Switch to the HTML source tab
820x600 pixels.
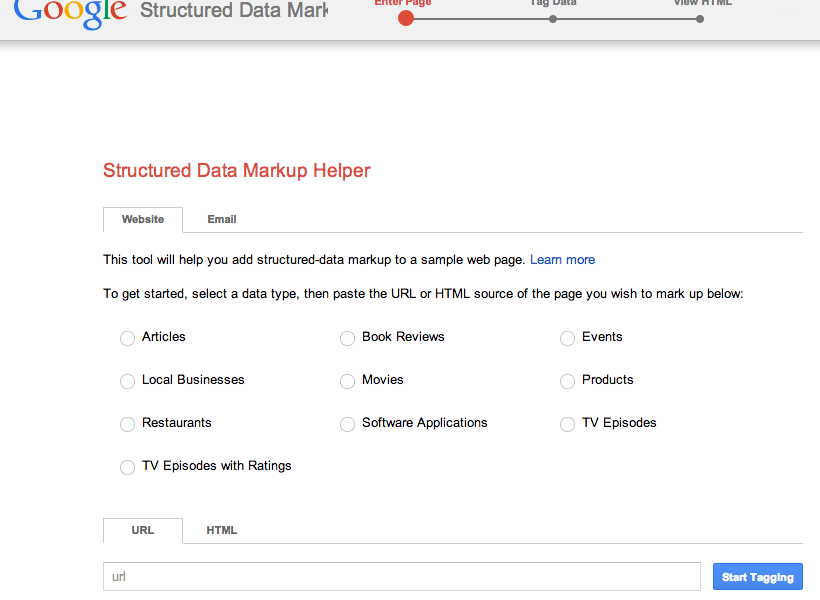[222, 530]
